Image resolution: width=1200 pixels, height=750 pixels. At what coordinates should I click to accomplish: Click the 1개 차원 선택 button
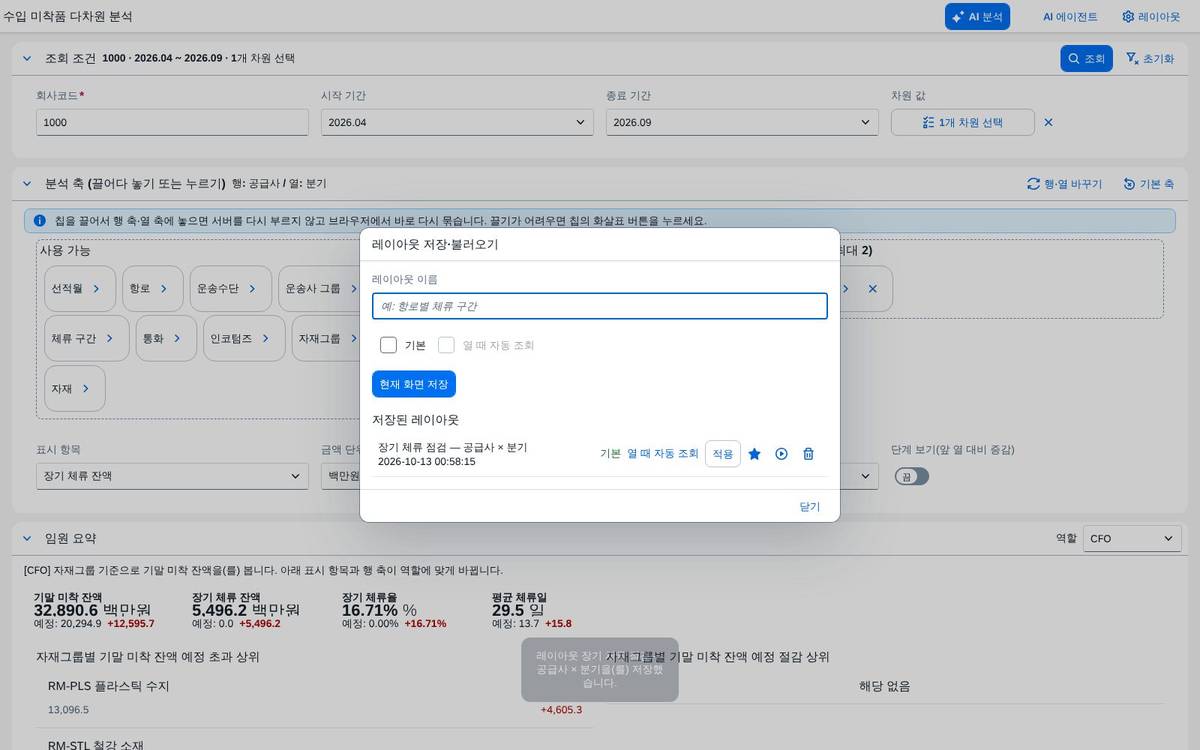(x=962, y=122)
